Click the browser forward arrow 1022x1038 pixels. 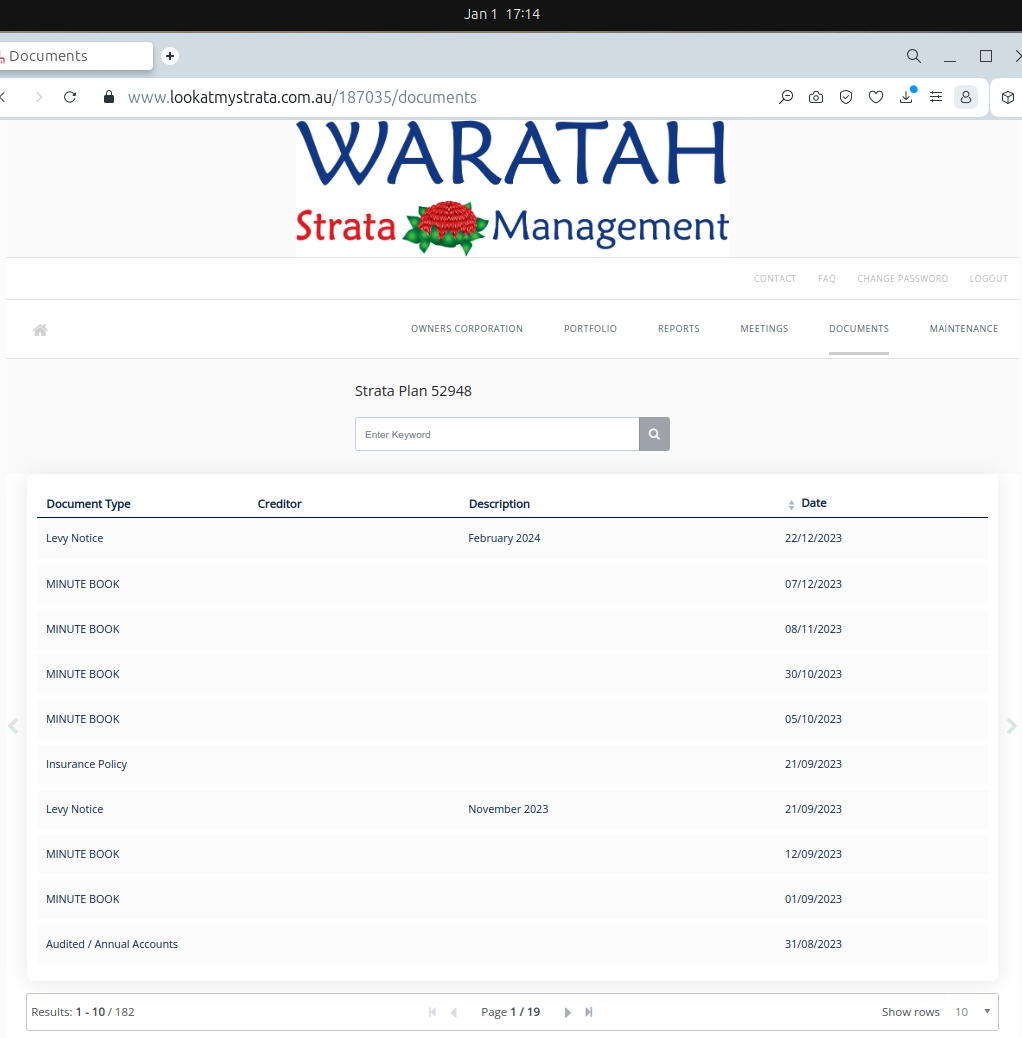coord(39,97)
